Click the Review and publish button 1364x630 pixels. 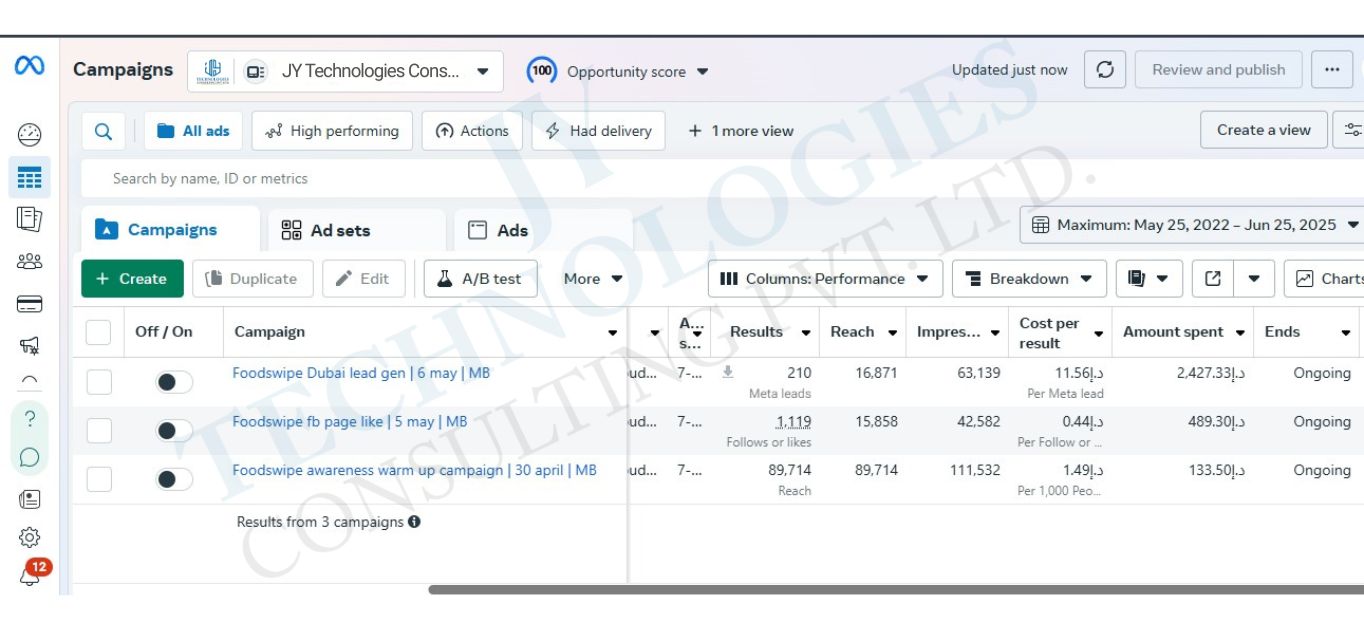tap(1219, 70)
